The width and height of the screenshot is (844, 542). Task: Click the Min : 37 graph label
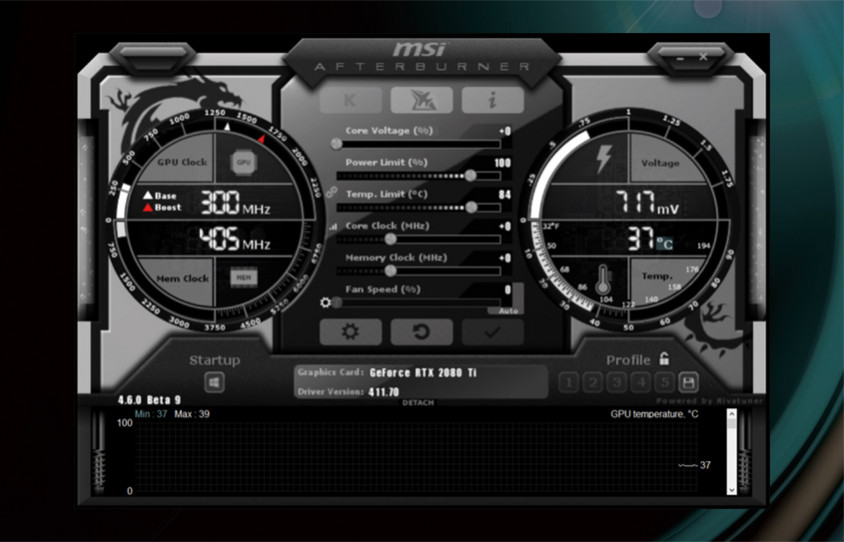click(151, 414)
